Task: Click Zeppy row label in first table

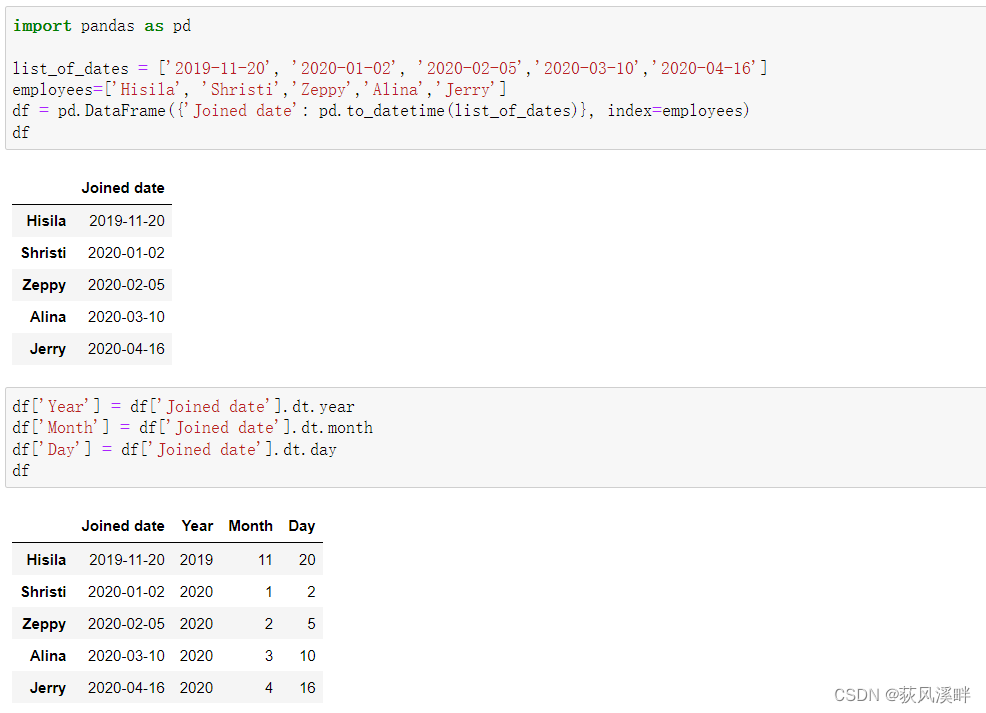Action: pyautogui.click(x=44, y=285)
